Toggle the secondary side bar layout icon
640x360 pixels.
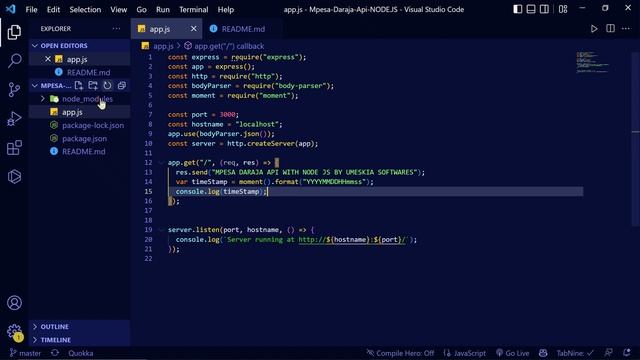pos(544,9)
